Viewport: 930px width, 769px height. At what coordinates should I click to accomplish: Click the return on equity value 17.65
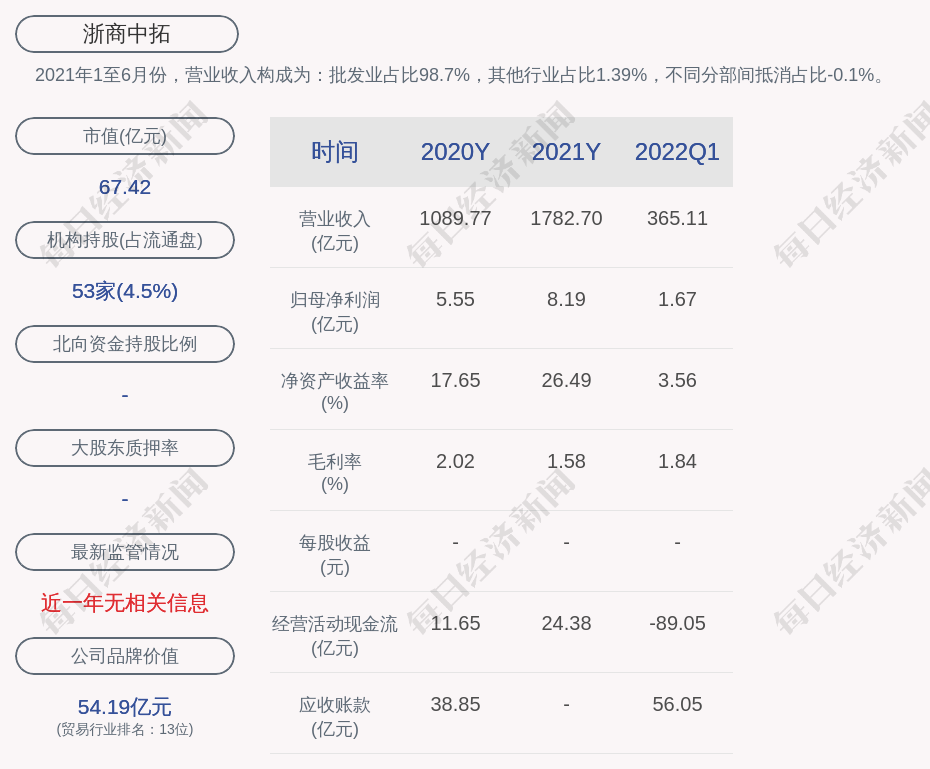point(456,380)
